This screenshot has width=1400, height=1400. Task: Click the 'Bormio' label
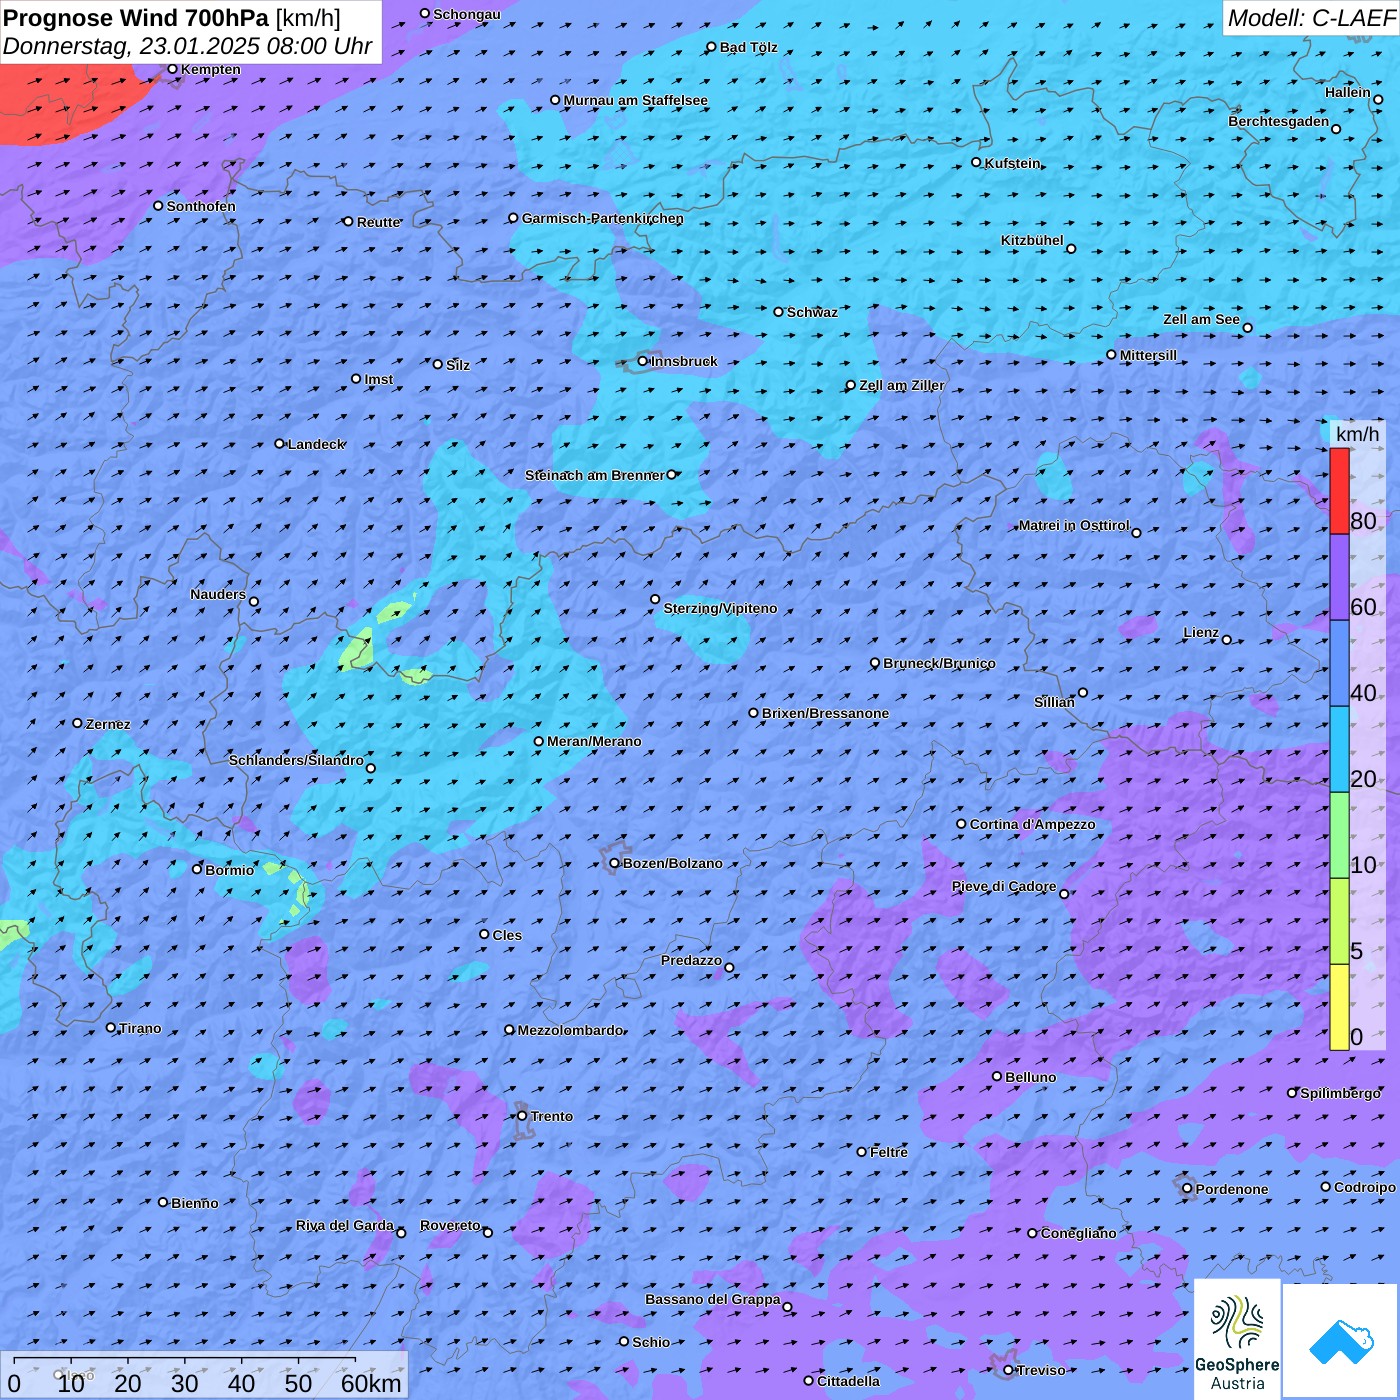coord(229,870)
